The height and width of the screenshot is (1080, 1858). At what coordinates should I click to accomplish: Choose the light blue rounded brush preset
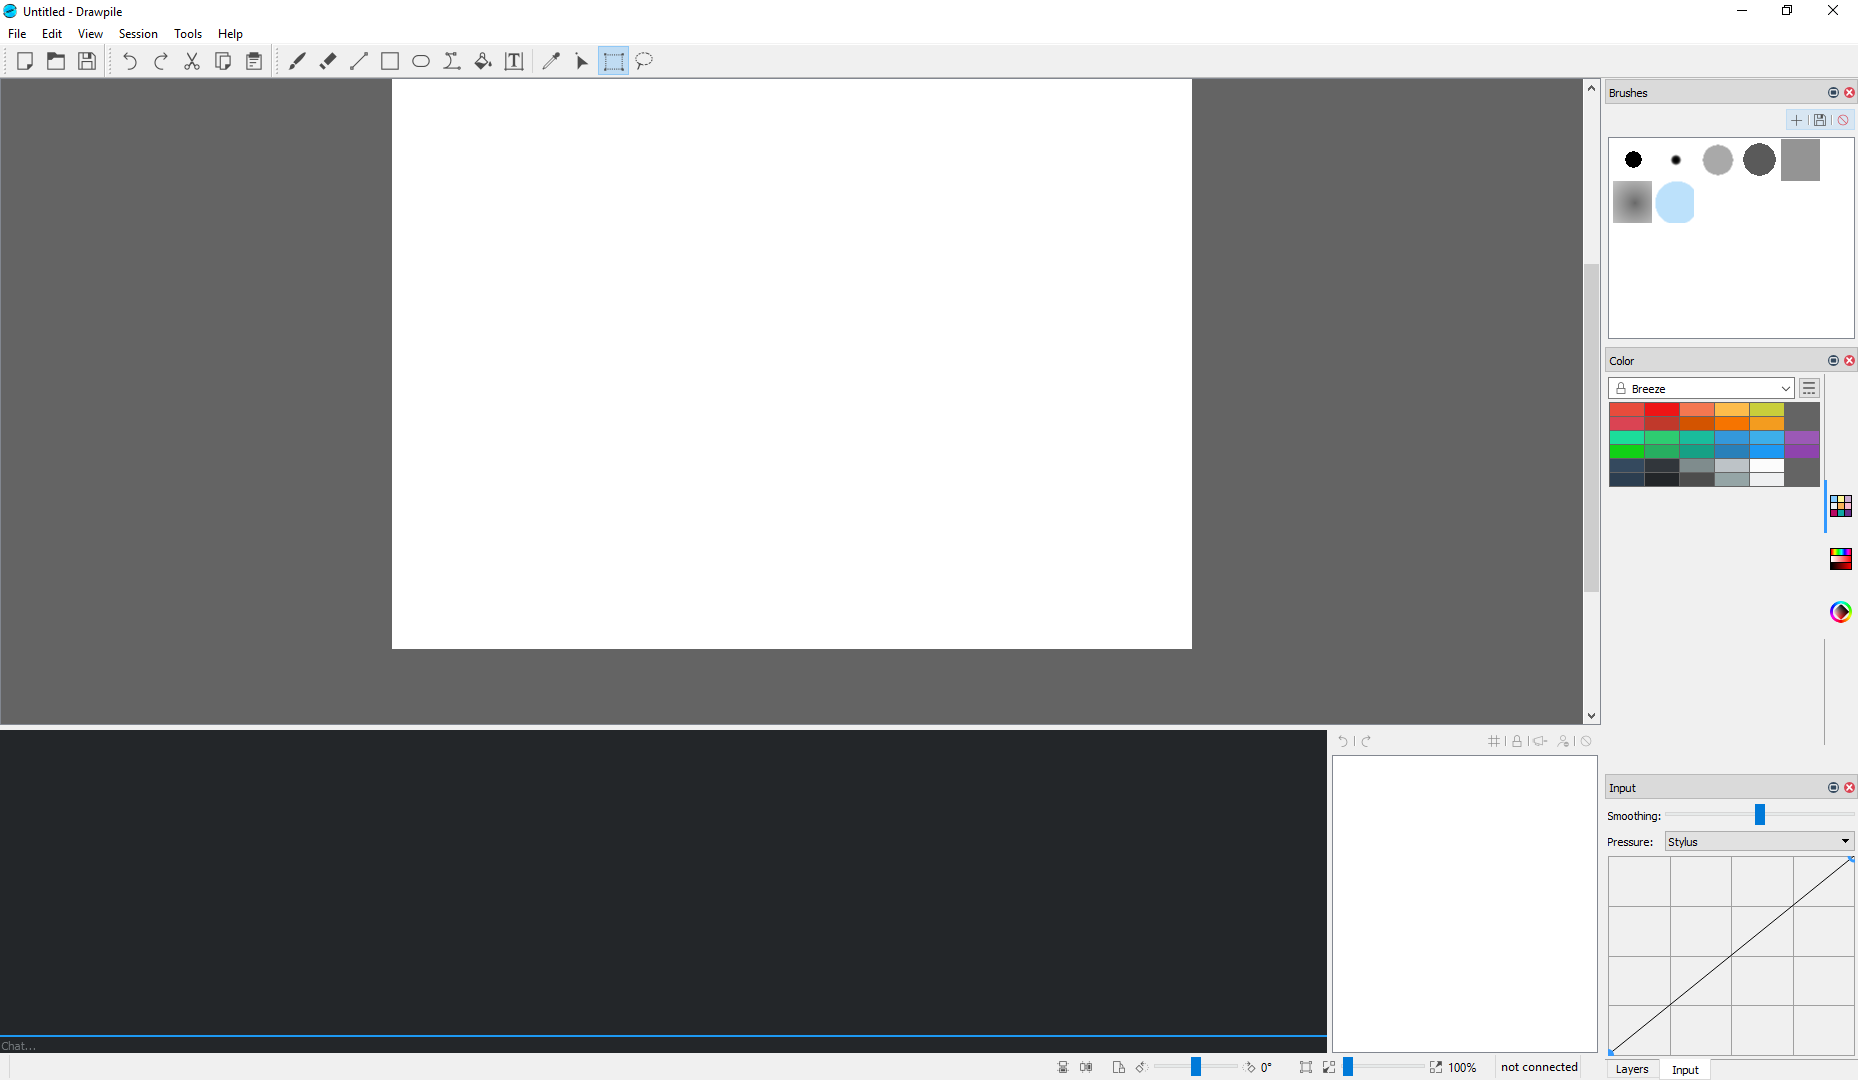[x=1675, y=202]
